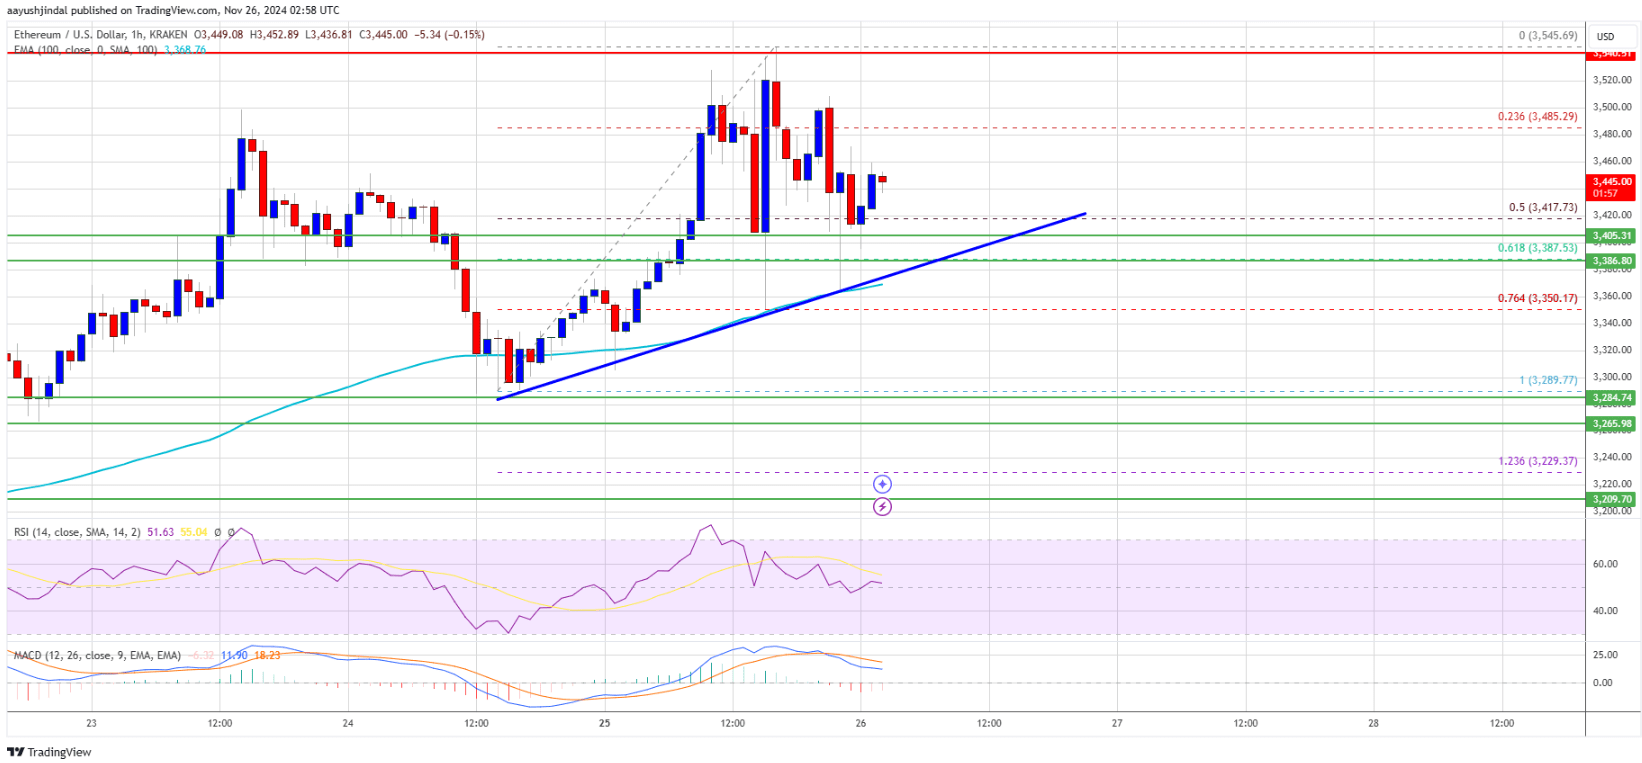
Task: Click the purple lightning bolt event icon
Action: tap(882, 507)
